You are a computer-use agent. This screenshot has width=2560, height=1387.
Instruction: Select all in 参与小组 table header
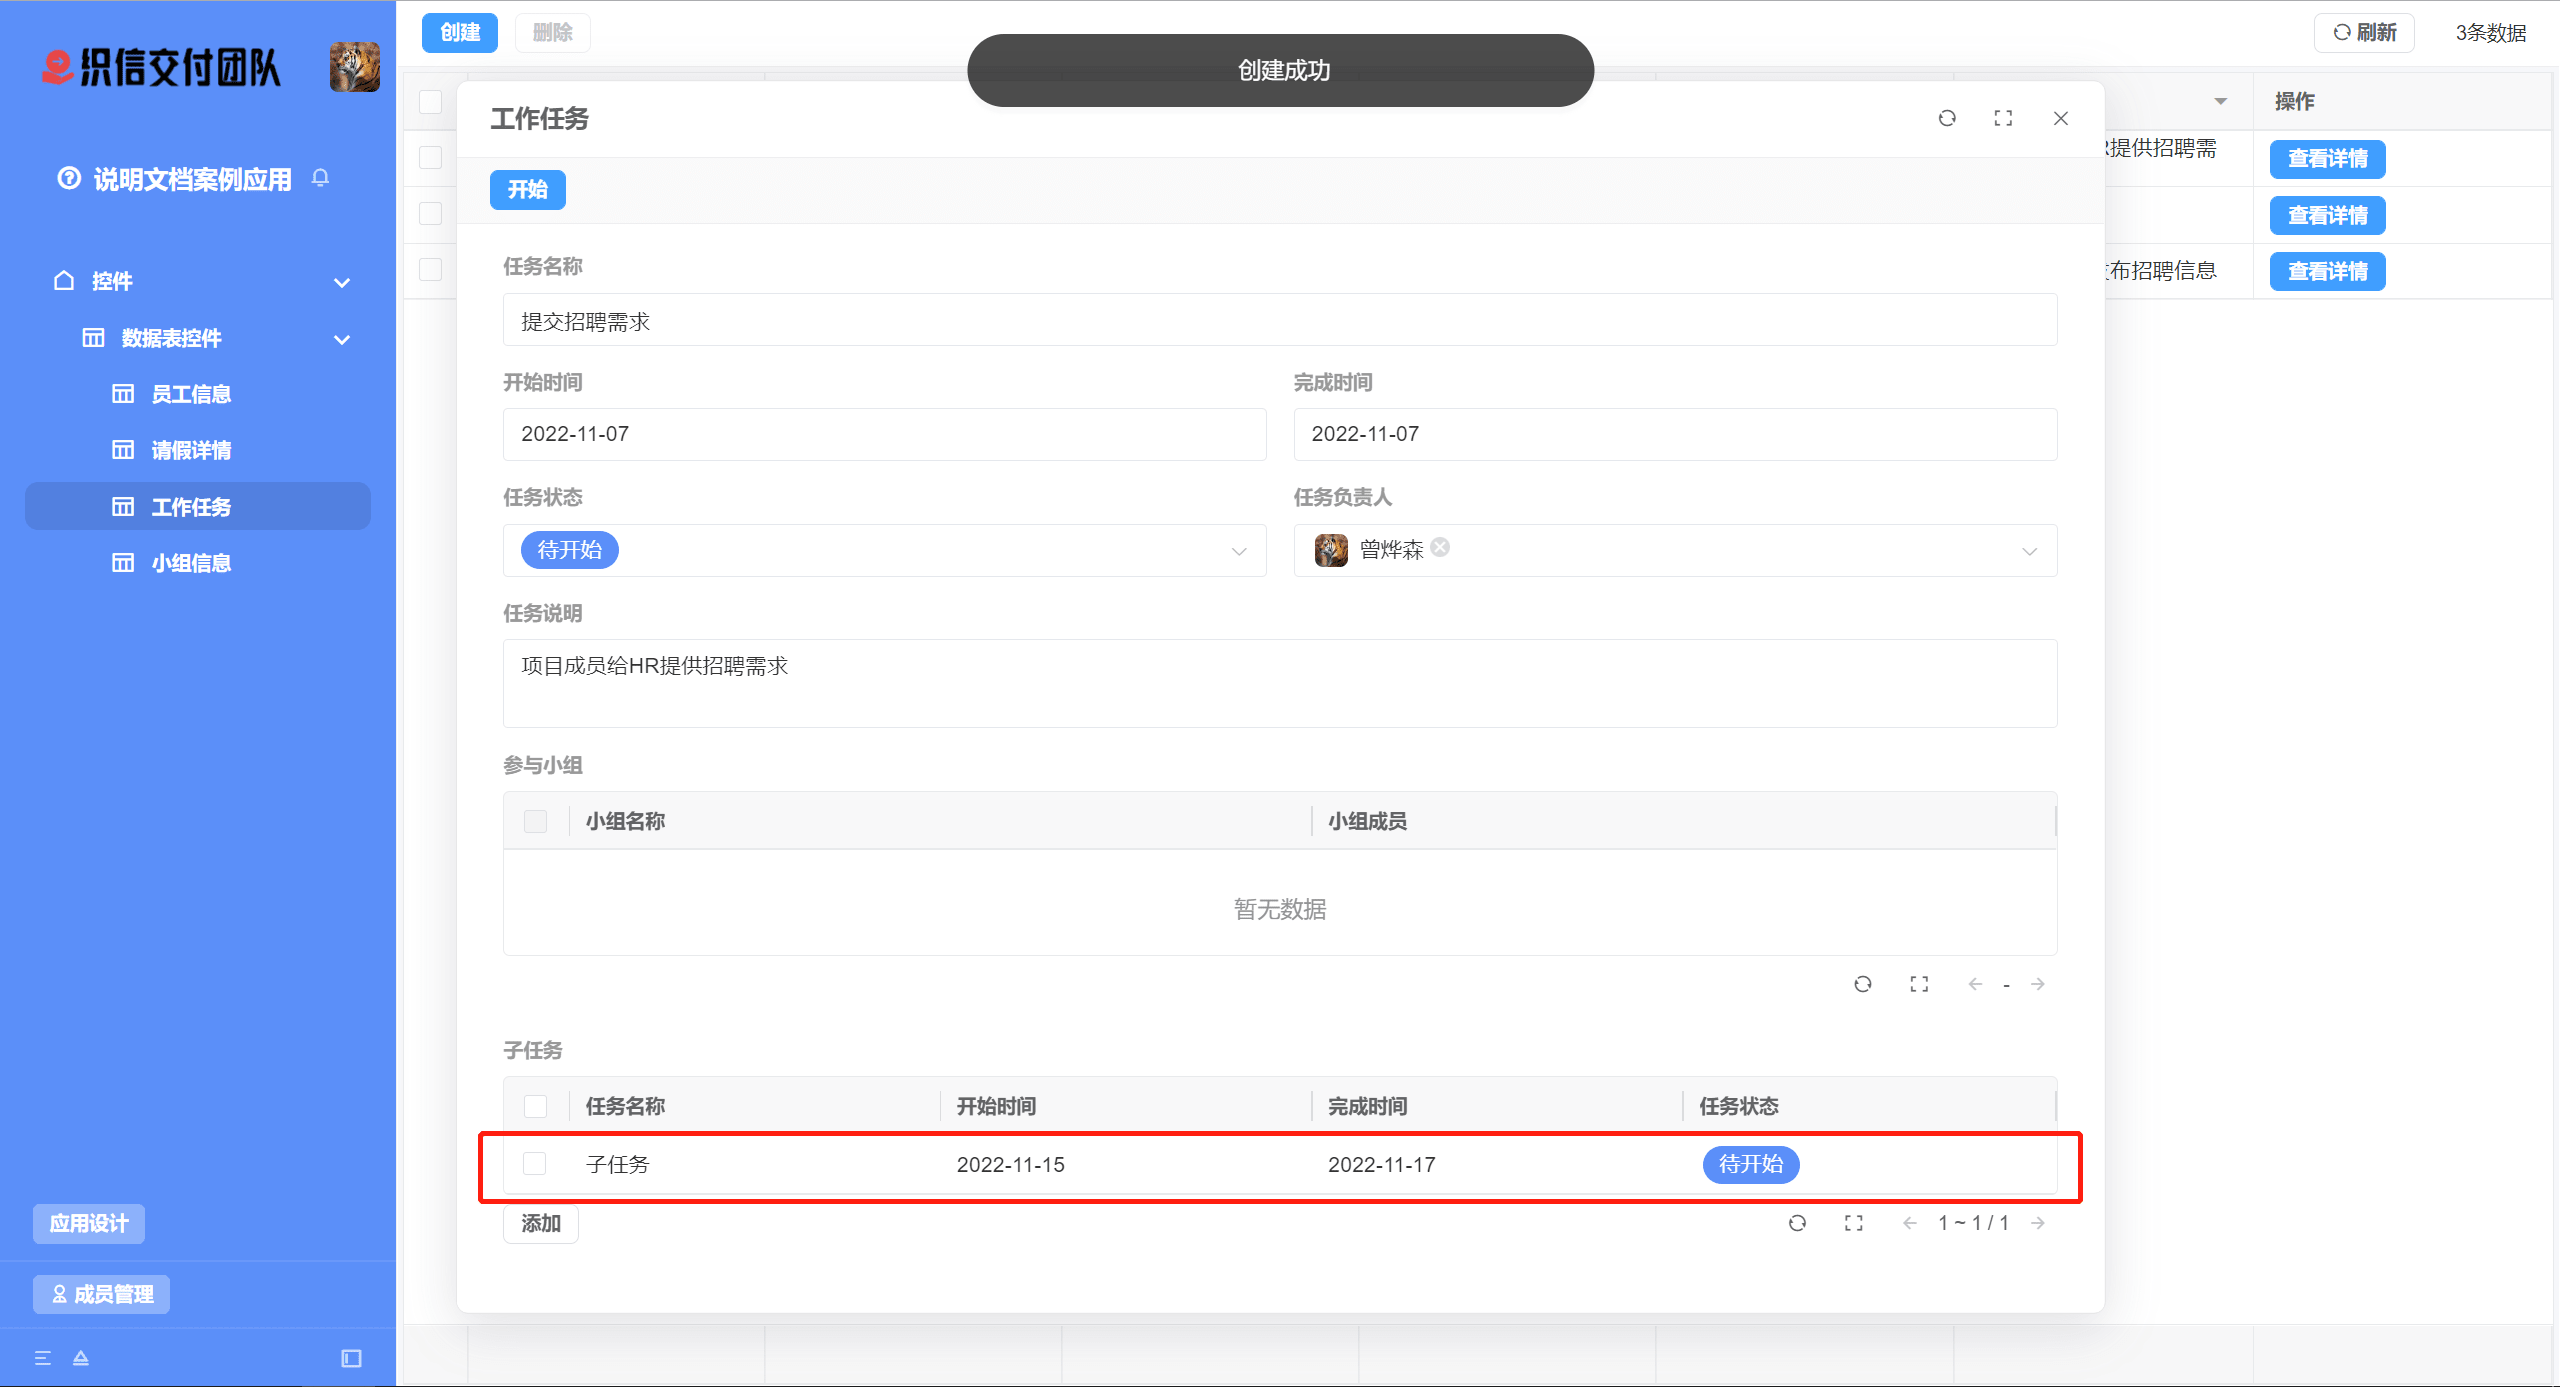point(535,821)
